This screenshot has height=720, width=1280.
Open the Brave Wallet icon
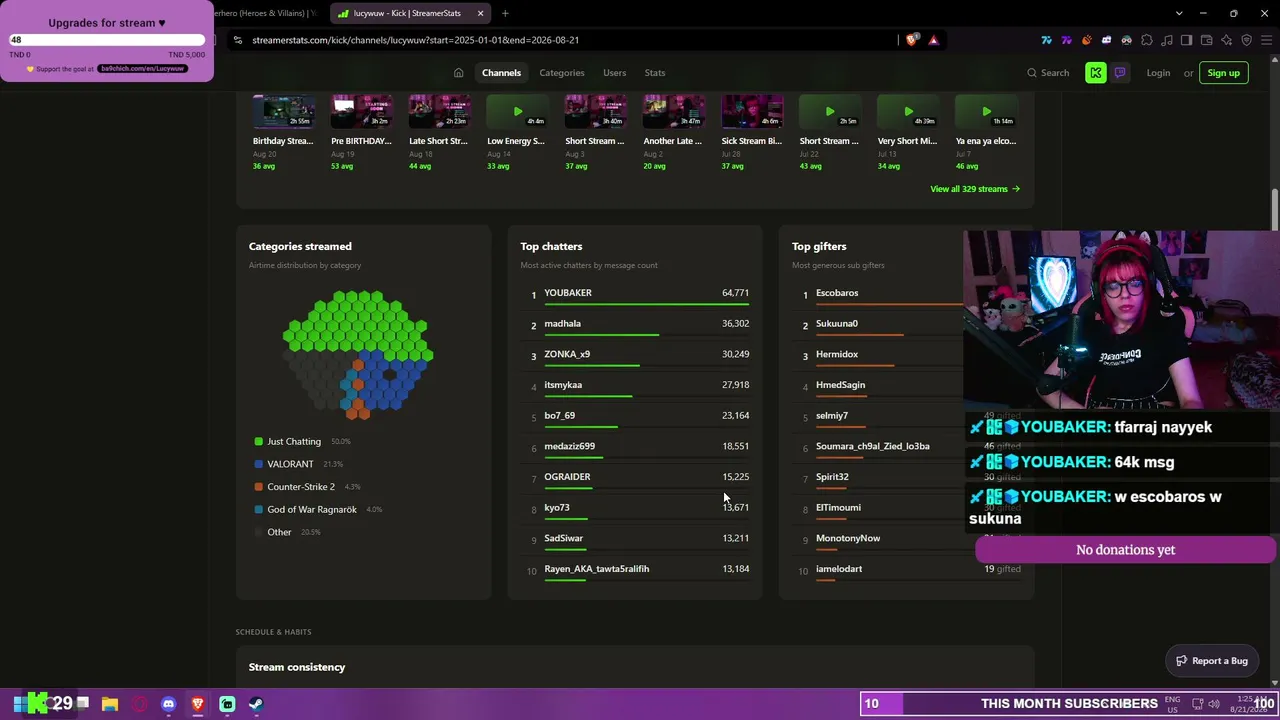pos(1207,40)
